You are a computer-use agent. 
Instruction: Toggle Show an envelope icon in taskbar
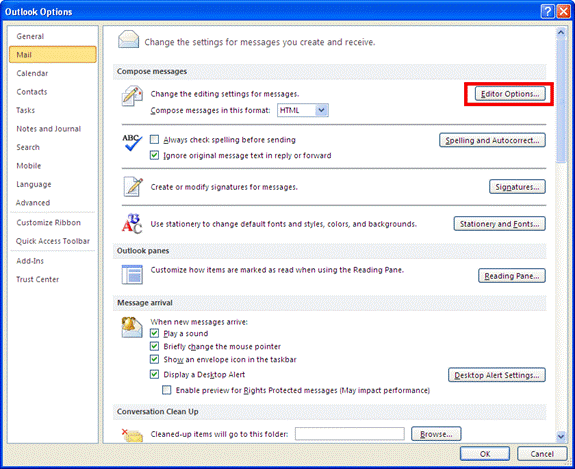pyautogui.click(x=154, y=359)
